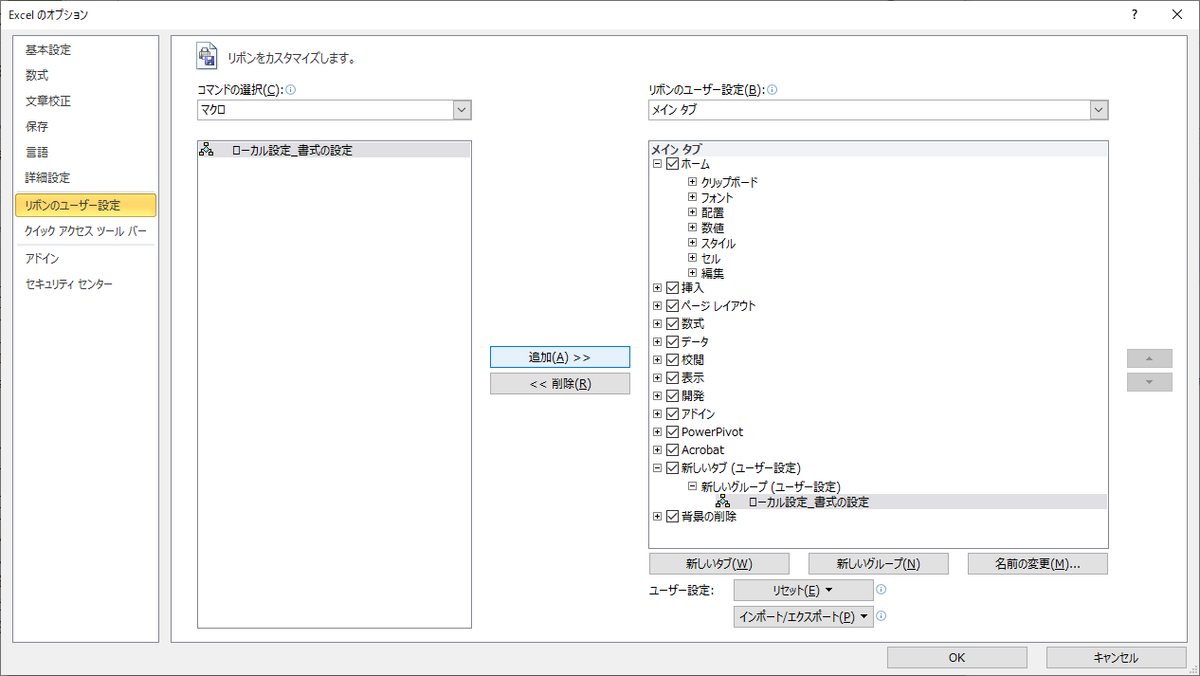Toggle the ページ レイアウト checkbox
1200x676 pixels.
[672, 306]
